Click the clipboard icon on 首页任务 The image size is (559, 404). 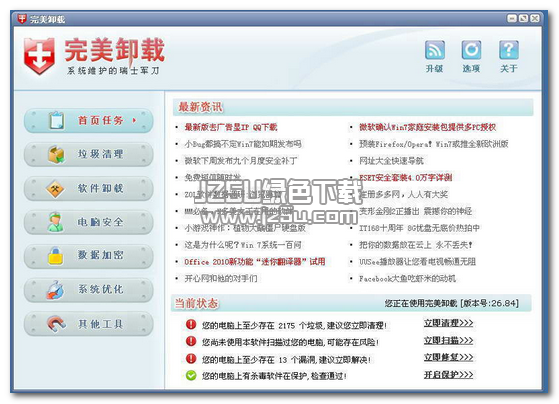pyautogui.click(x=56, y=121)
